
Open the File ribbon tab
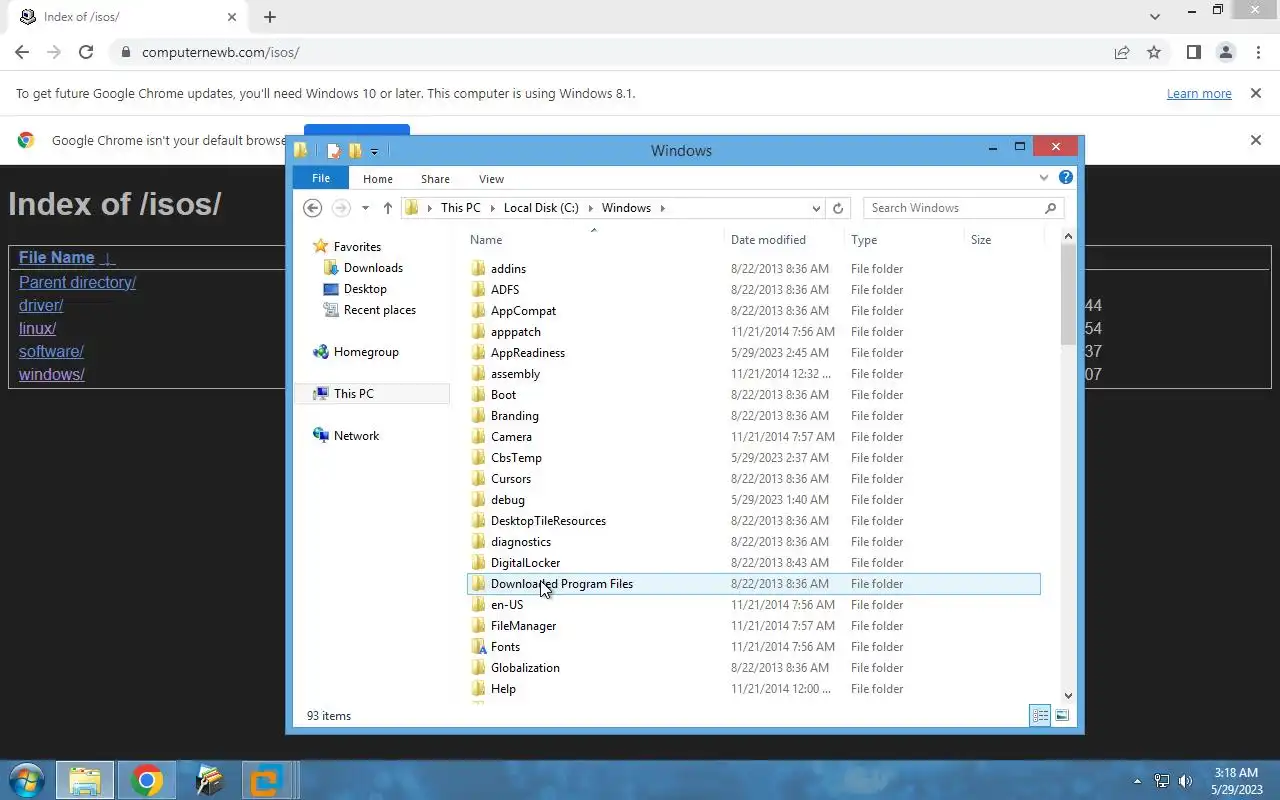(x=321, y=178)
